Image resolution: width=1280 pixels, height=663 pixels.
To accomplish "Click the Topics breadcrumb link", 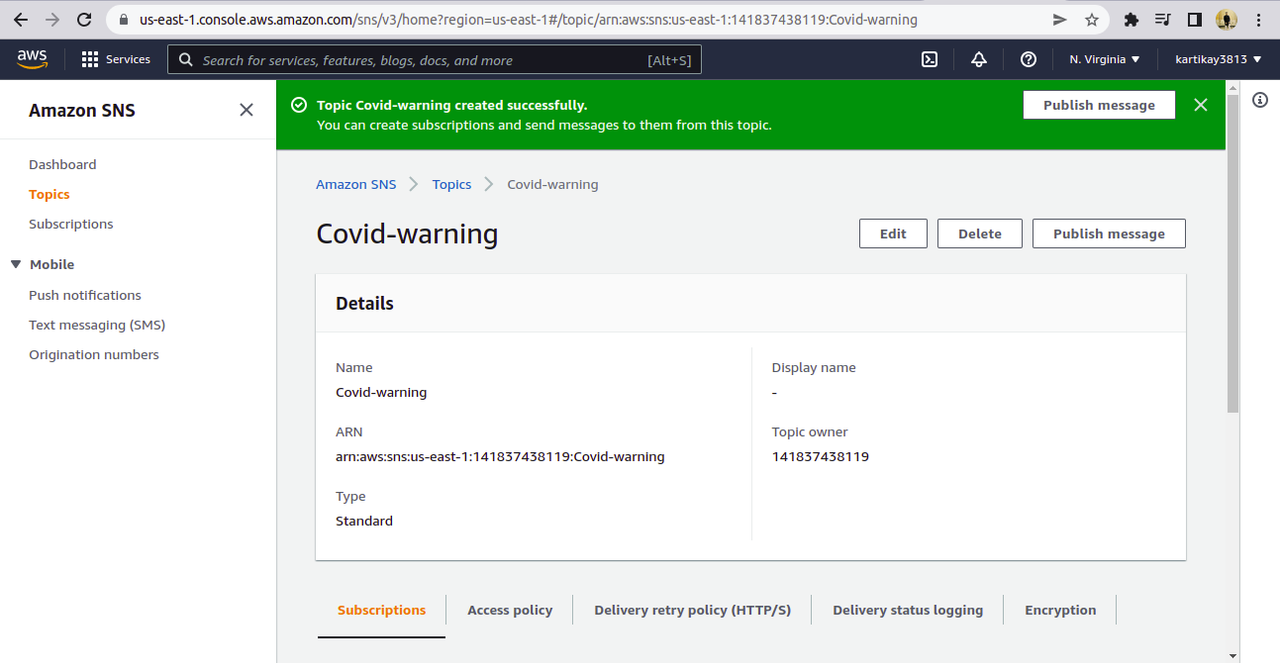I will 452,184.
